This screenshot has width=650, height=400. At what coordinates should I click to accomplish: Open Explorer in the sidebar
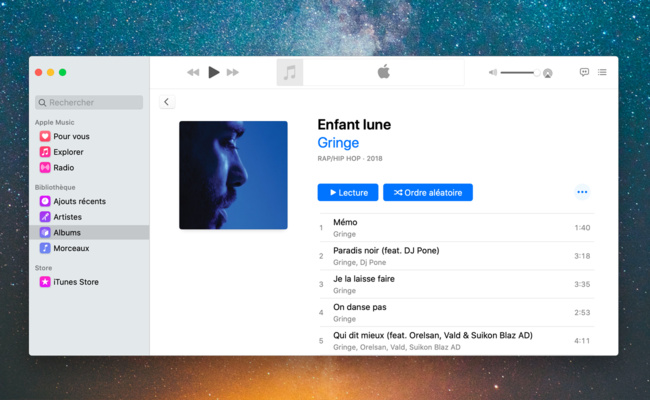(89, 152)
